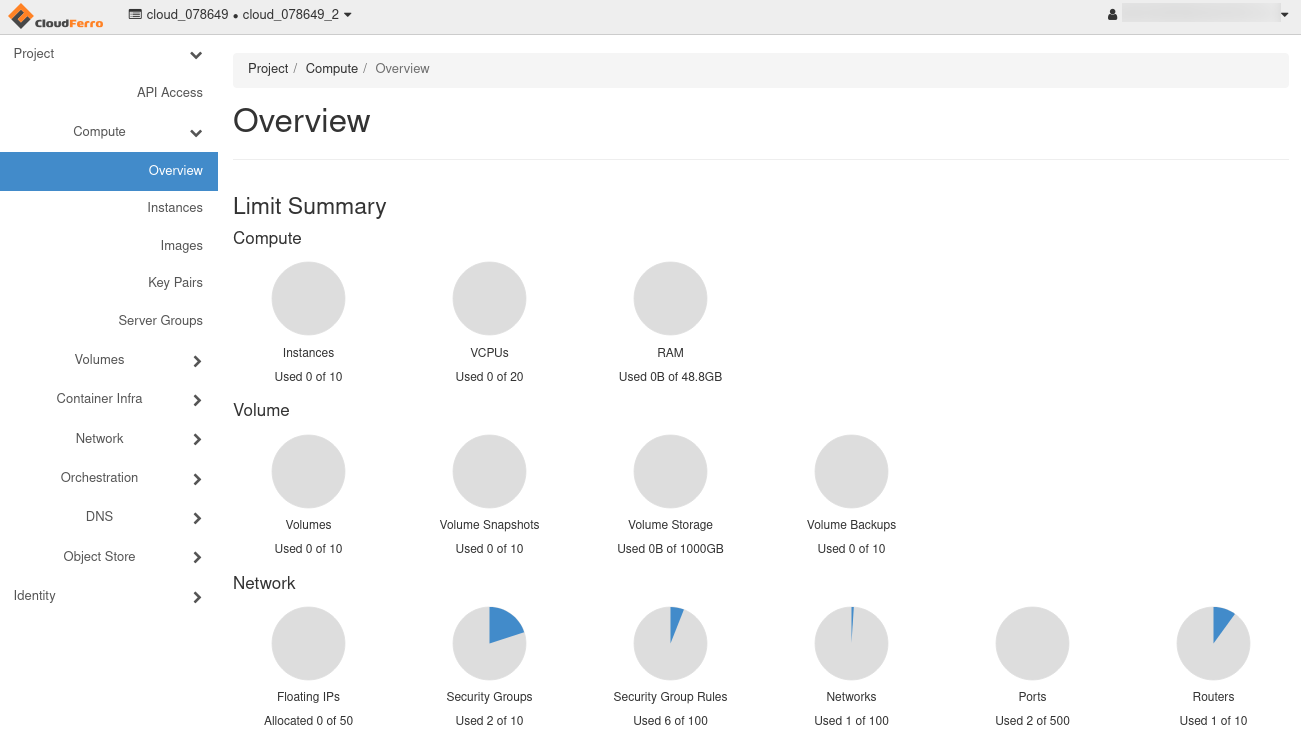The width and height of the screenshot is (1301, 756).
Task: Click the Volume Storage pie chart
Action: point(670,471)
